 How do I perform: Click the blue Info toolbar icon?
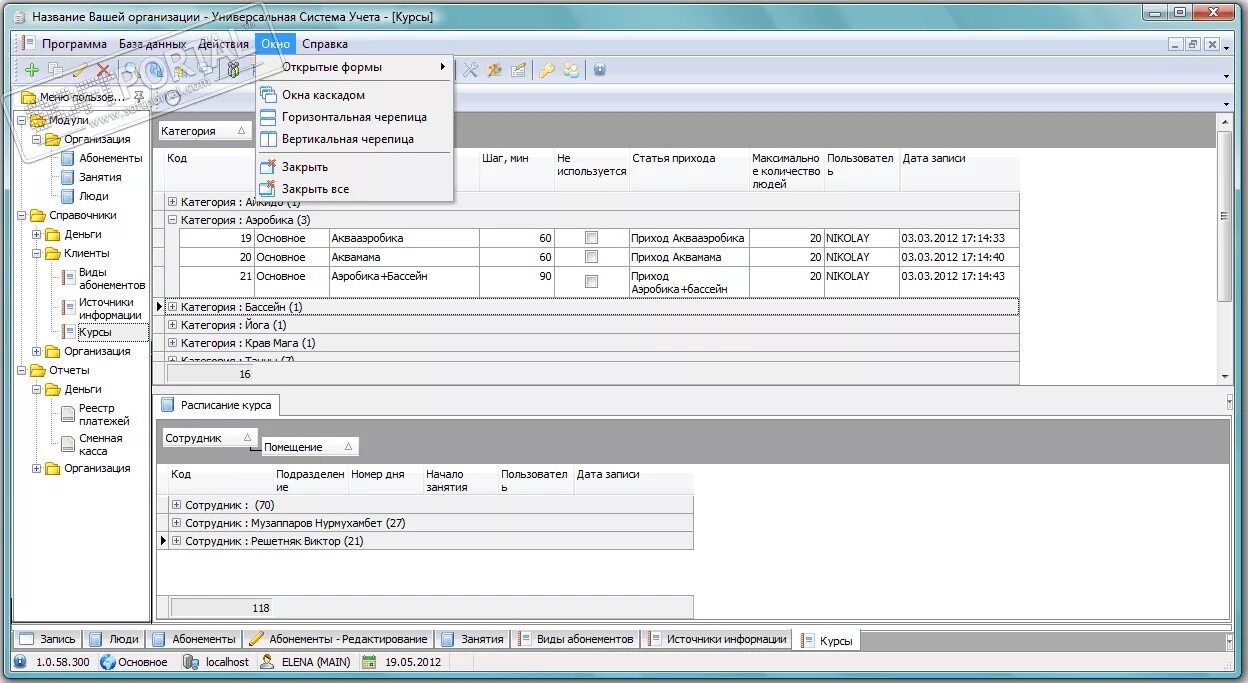tap(600, 70)
